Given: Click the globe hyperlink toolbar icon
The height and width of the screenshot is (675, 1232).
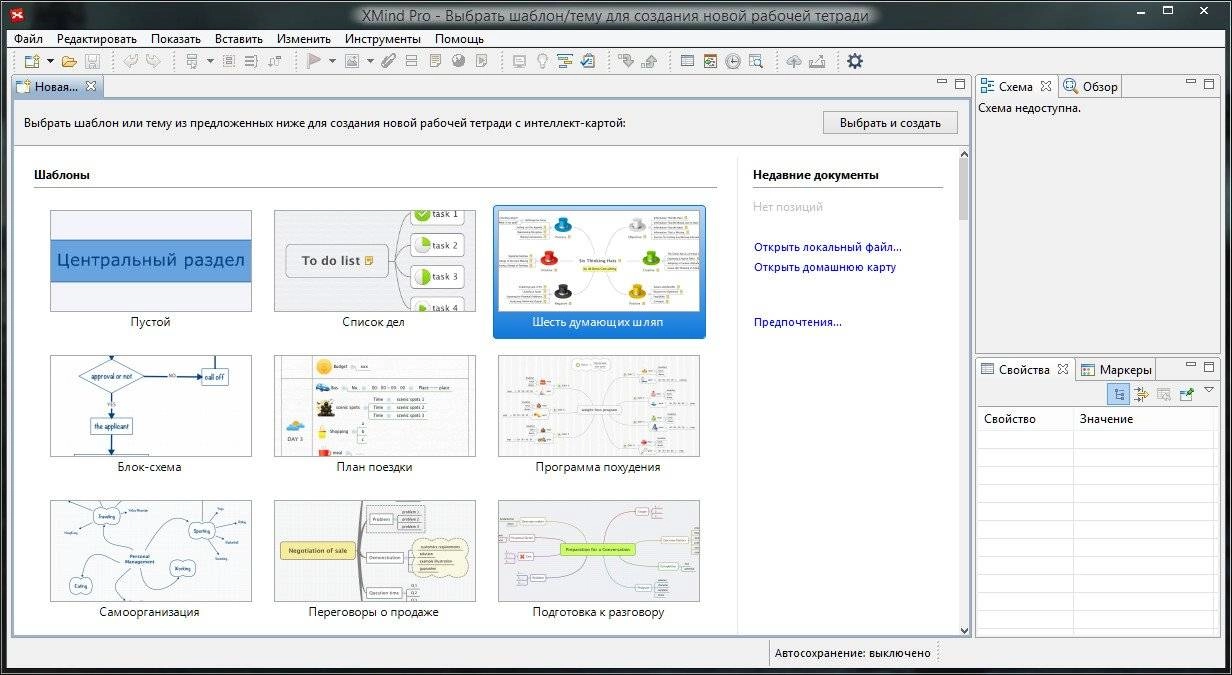Looking at the screenshot, I should point(458,61).
